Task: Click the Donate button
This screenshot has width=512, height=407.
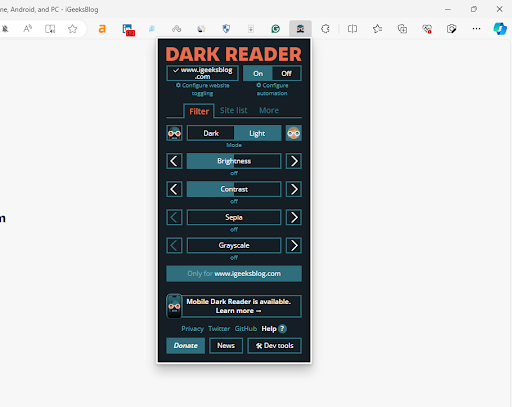Action: (x=186, y=346)
